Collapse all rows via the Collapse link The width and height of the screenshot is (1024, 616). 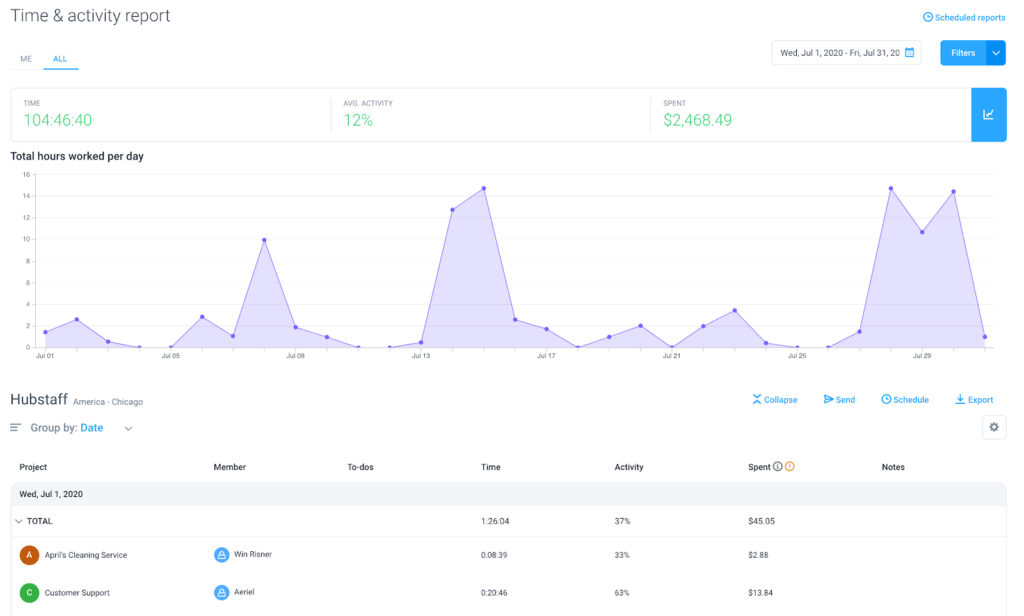click(775, 399)
